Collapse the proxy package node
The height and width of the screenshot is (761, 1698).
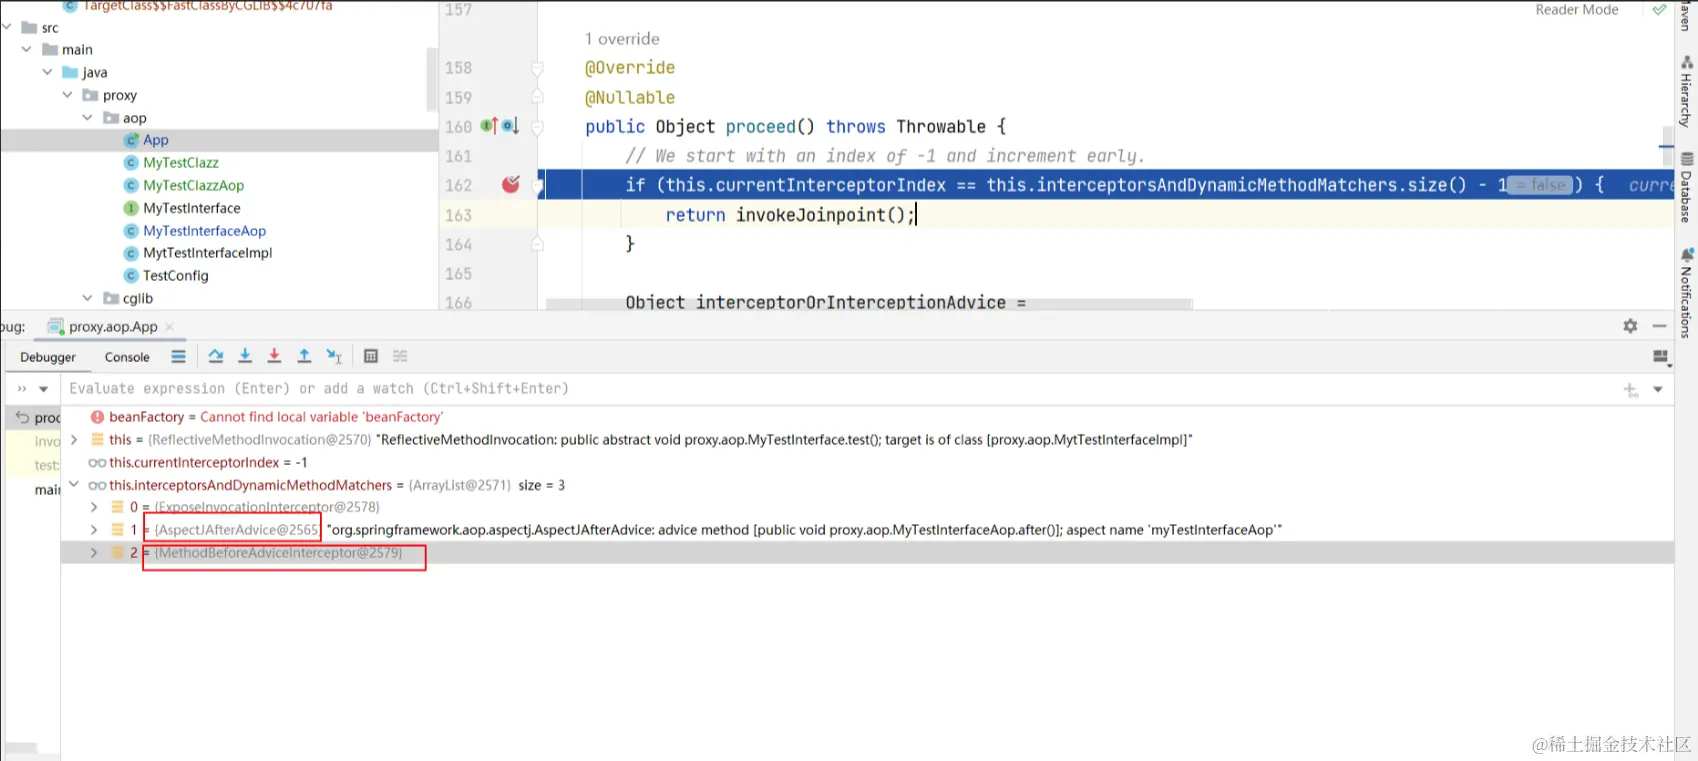coord(67,95)
